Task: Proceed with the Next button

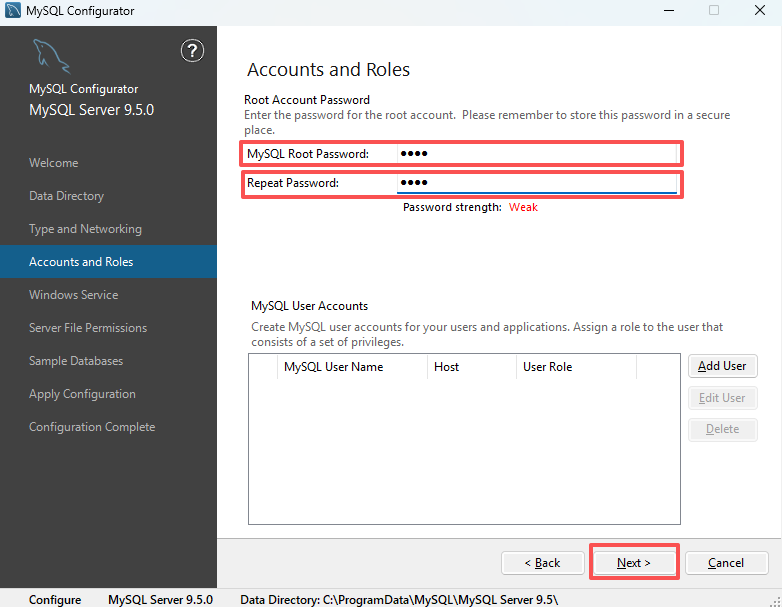Action: (x=634, y=563)
